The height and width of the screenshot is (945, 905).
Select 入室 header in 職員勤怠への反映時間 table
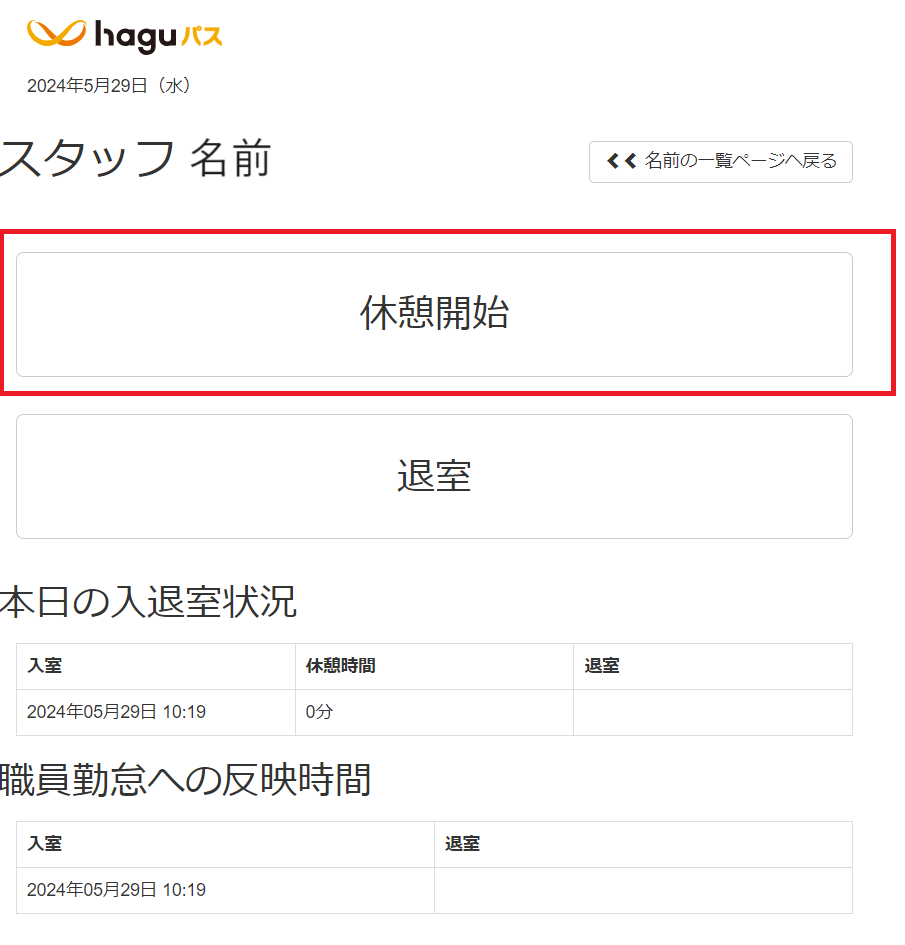(x=45, y=844)
